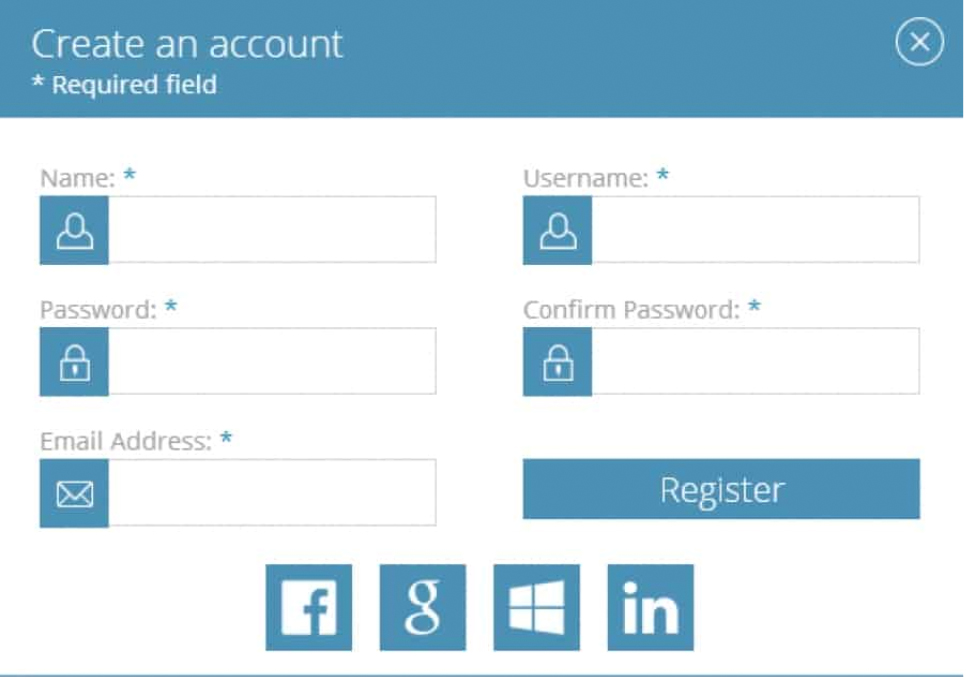Viewport: 966px width, 681px height.
Task: Sign up with the Google icon
Action: tap(423, 607)
